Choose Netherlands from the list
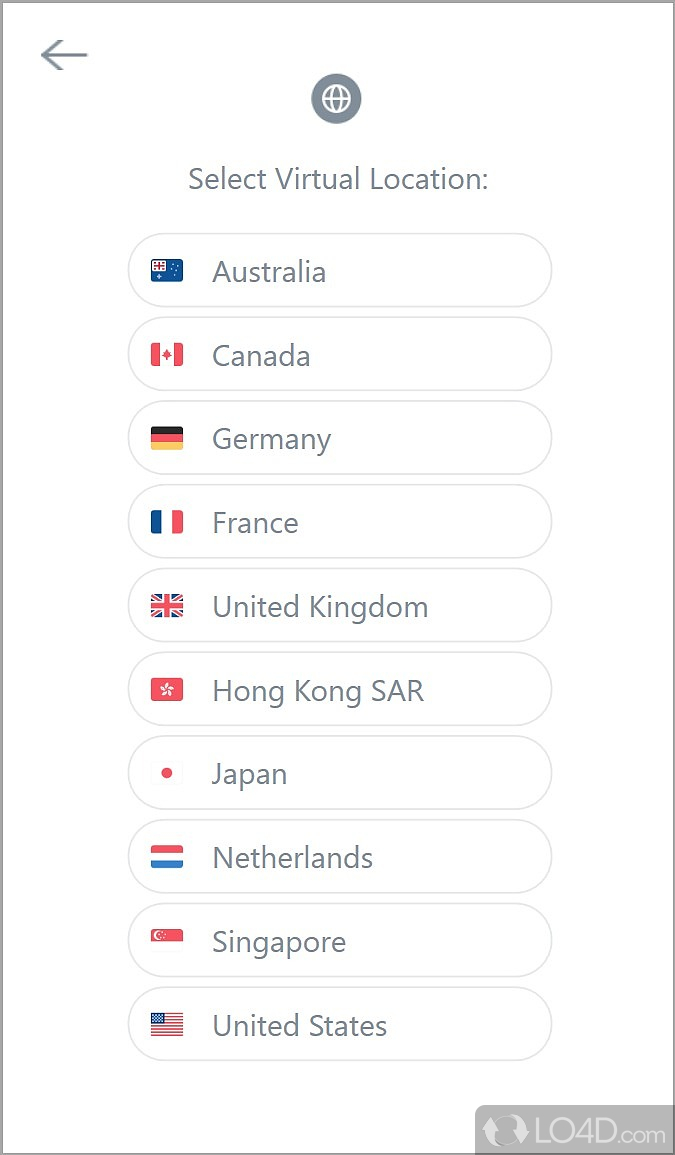The height and width of the screenshot is (1155, 675). pos(340,857)
